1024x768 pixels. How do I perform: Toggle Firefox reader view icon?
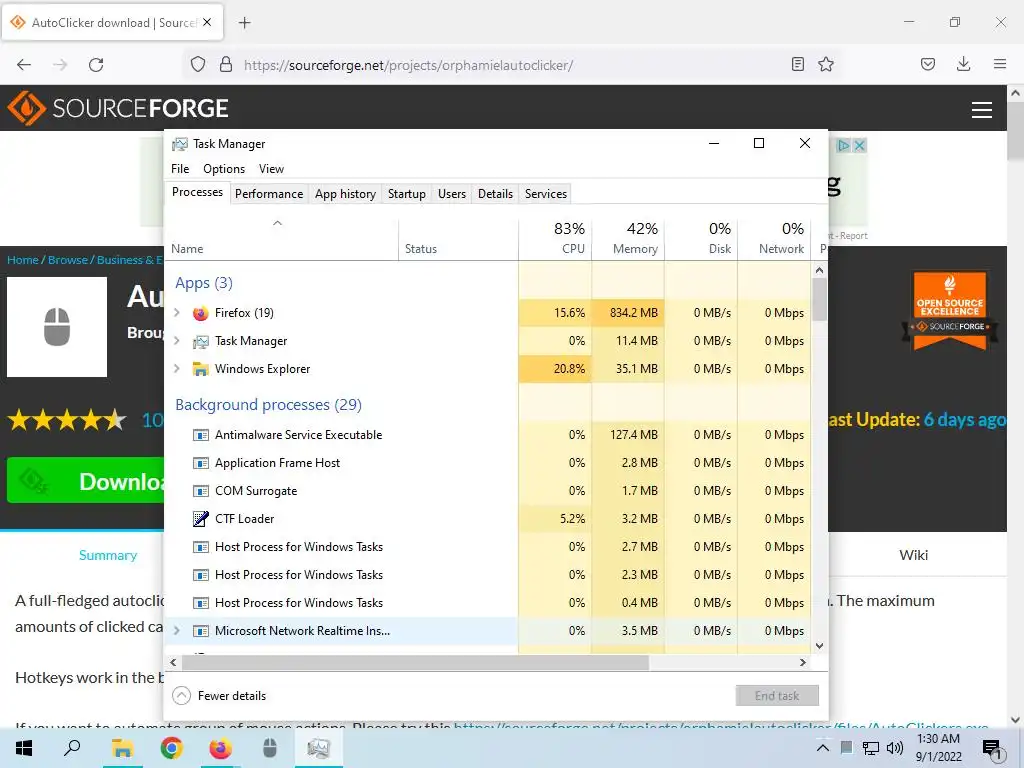point(797,64)
